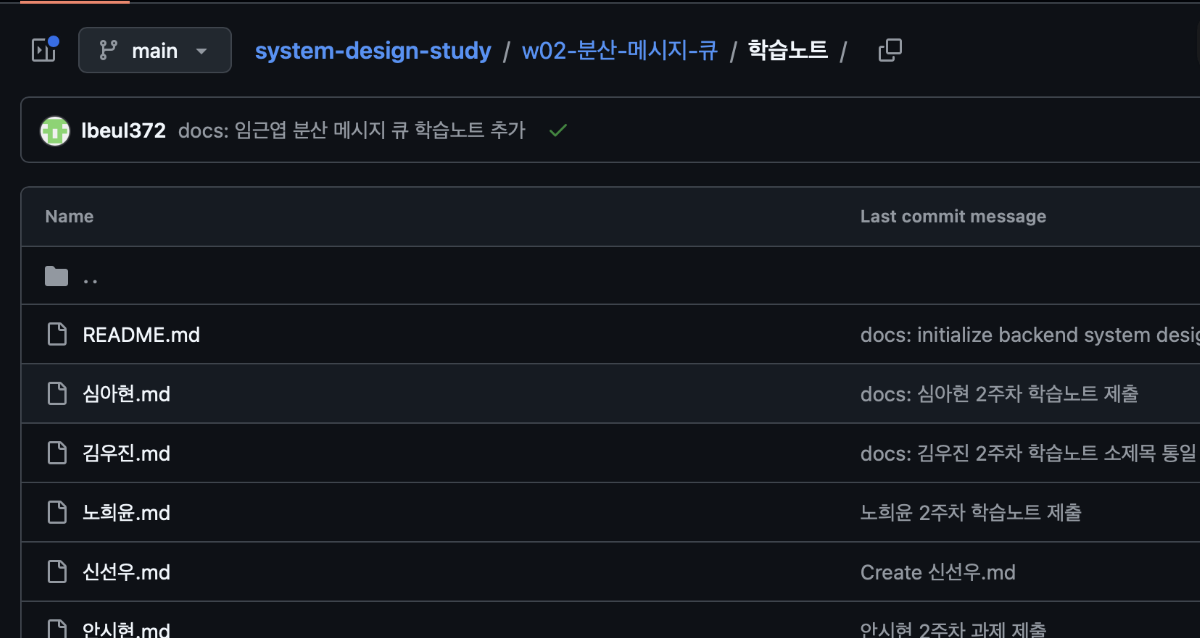Show commit status via green checkmark
The width and height of the screenshot is (1200, 638).
point(558,130)
